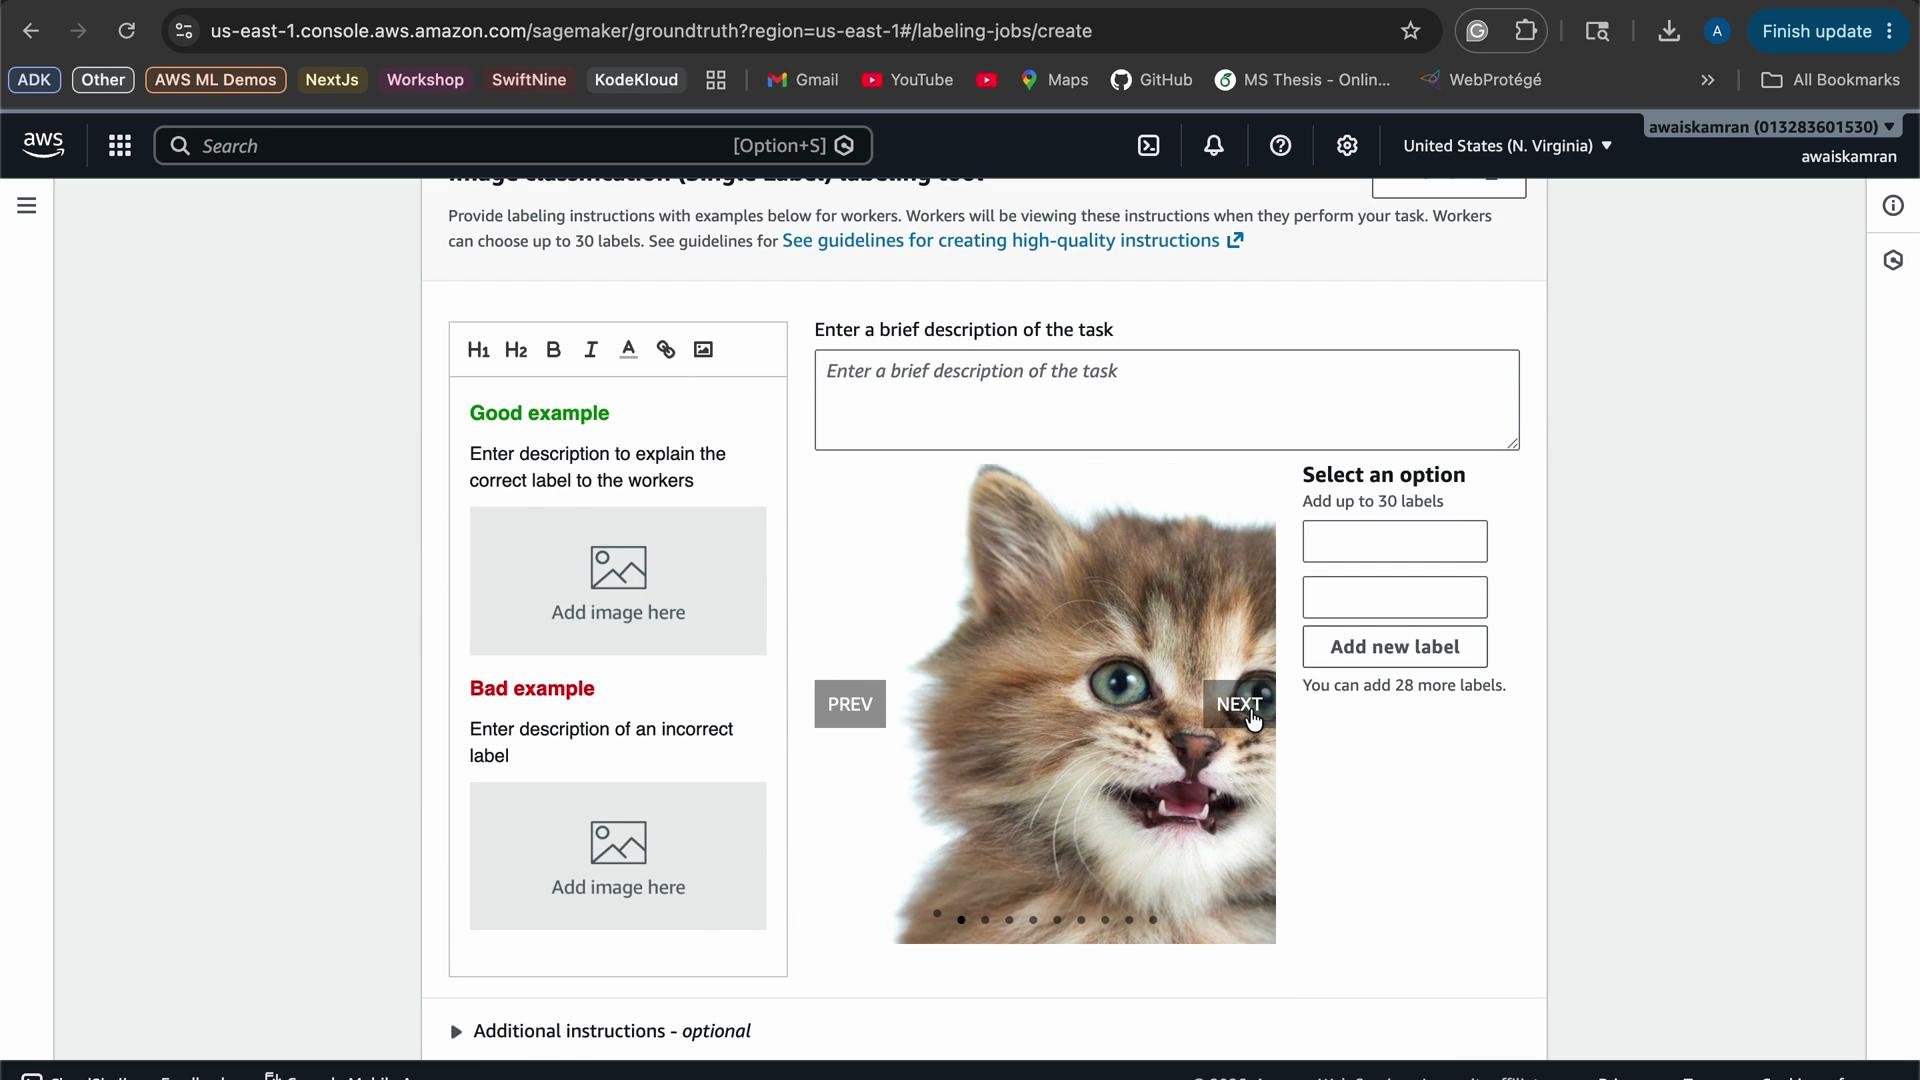Open Workshop bookmark folder

(425, 80)
